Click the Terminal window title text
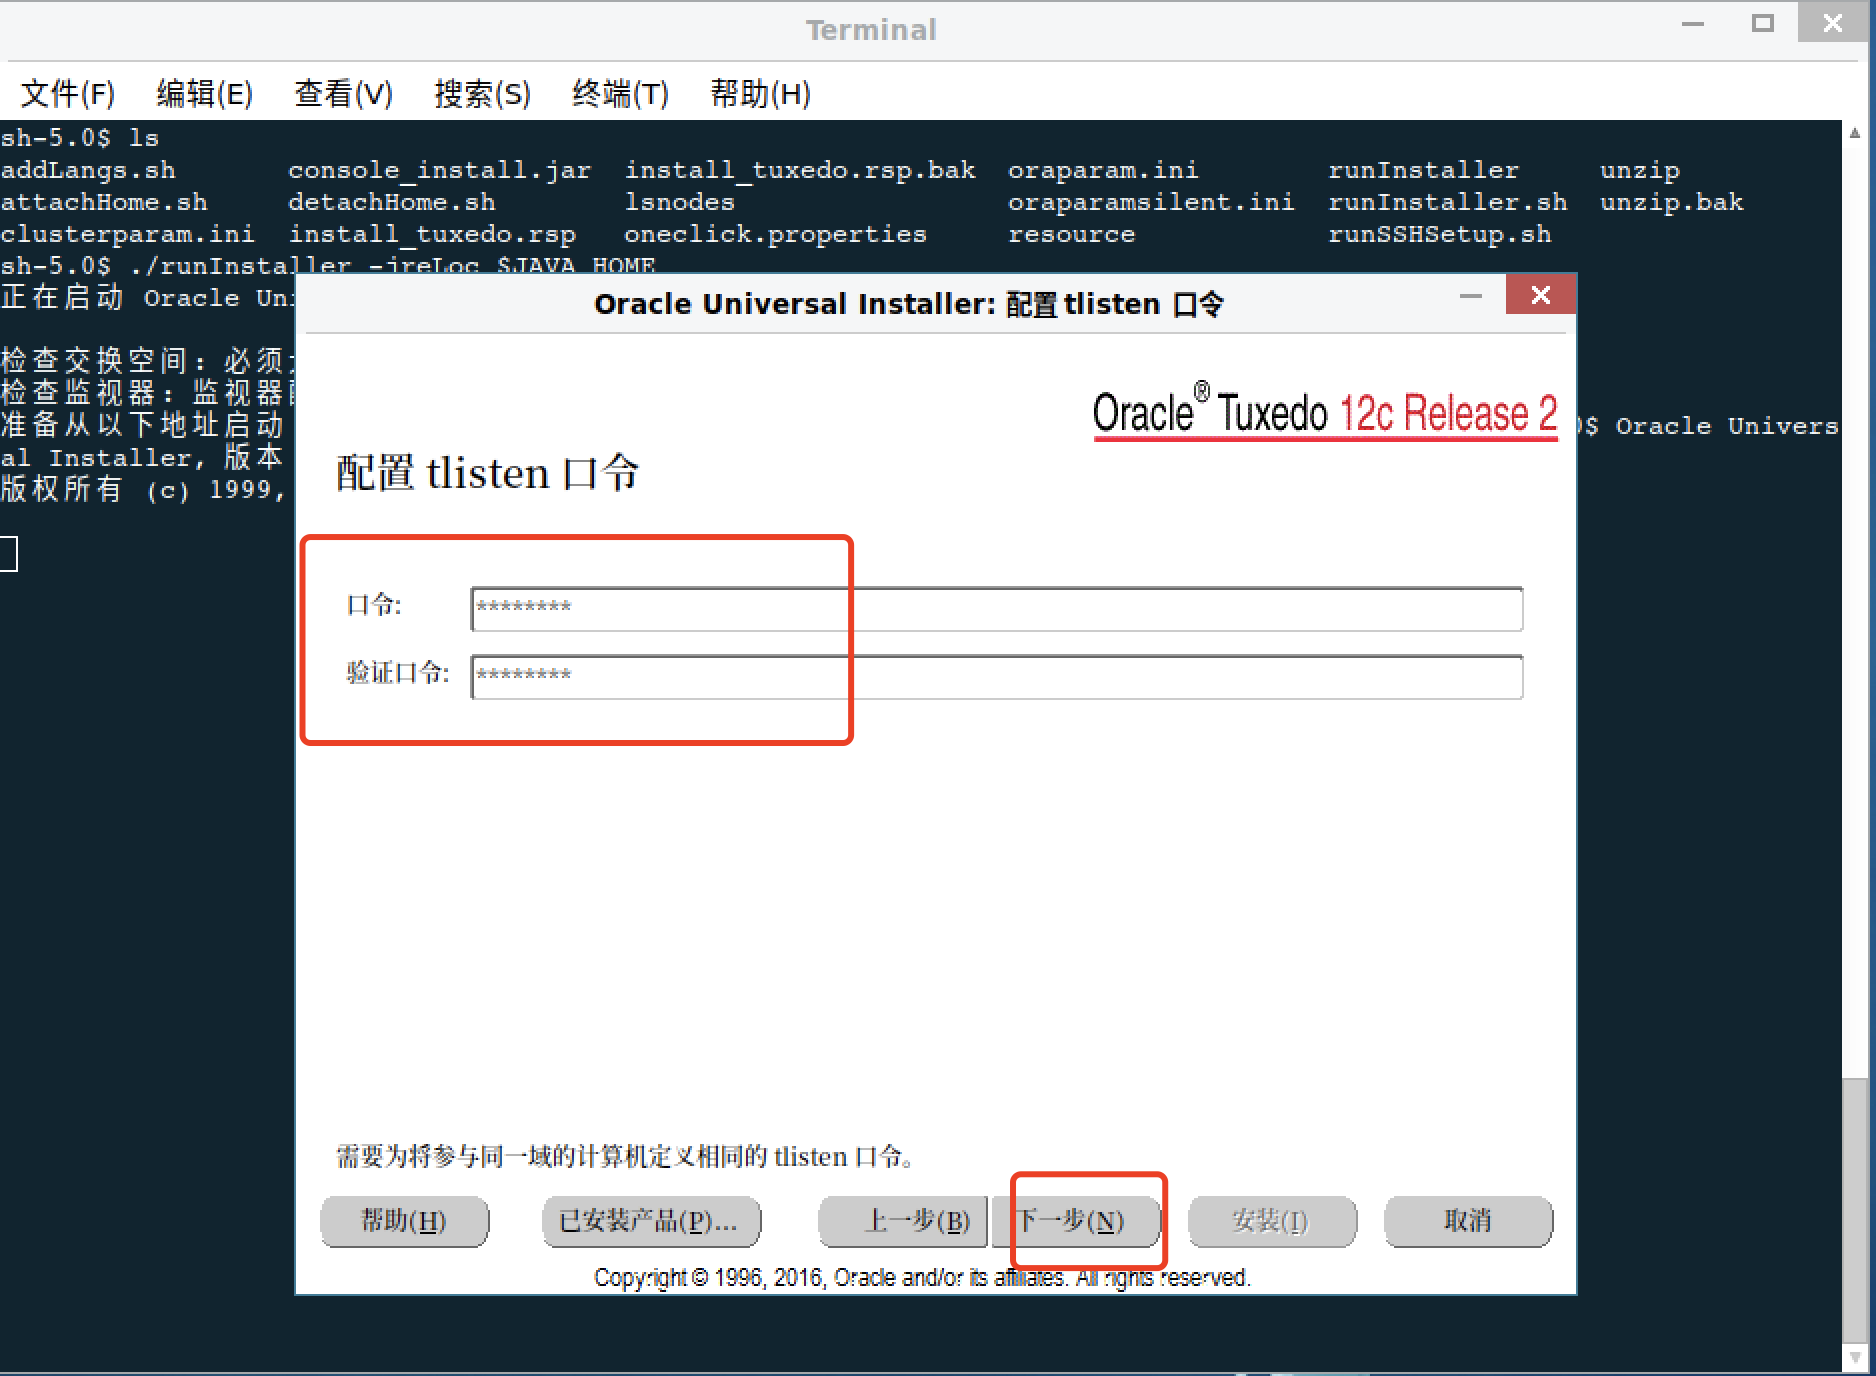The image size is (1876, 1376). click(871, 30)
